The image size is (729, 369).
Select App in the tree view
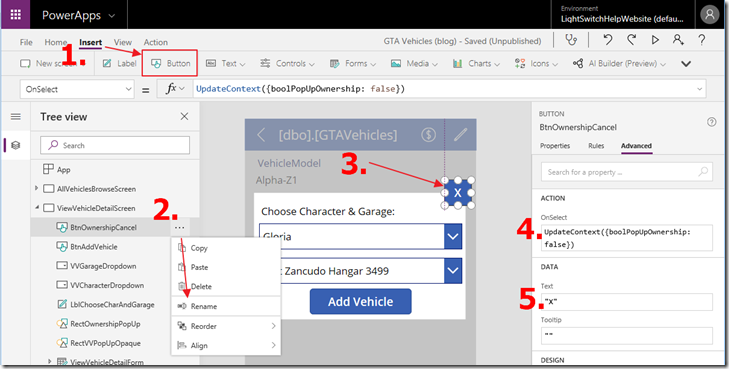(63, 170)
